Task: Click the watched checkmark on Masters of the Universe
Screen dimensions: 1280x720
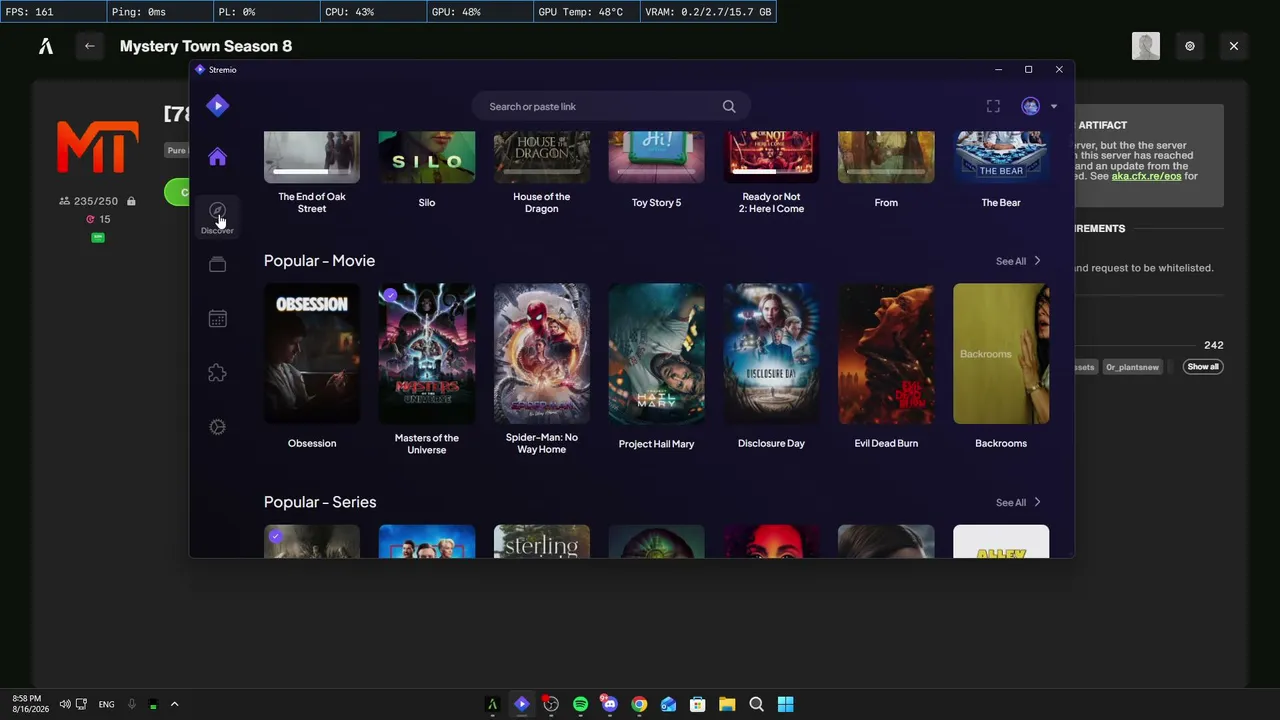Action: click(x=390, y=295)
